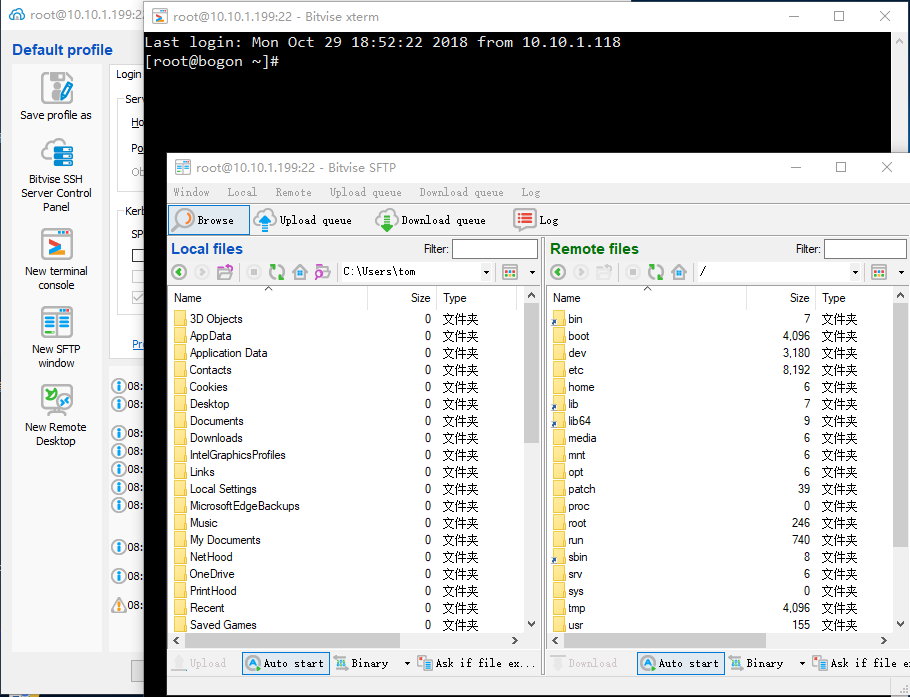Open the Download queue menu
The image size is (910, 697).
click(x=461, y=192)
